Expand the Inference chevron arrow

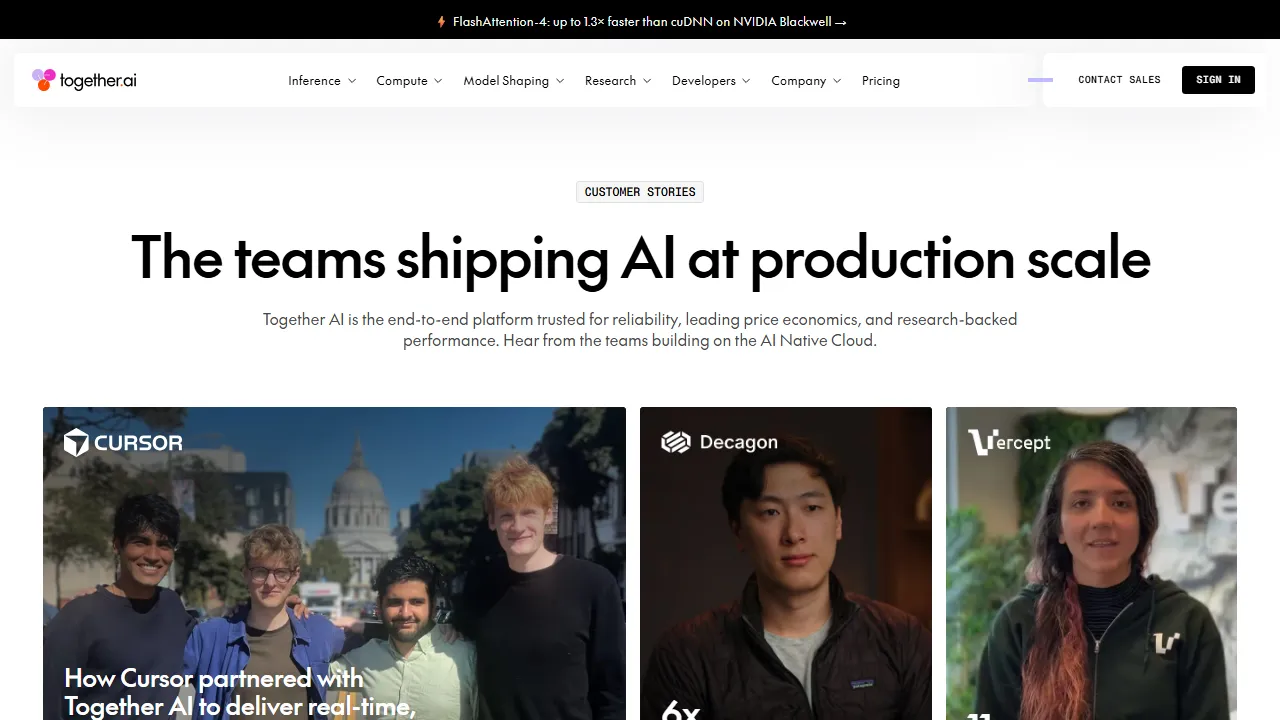[x=352, y=81]
